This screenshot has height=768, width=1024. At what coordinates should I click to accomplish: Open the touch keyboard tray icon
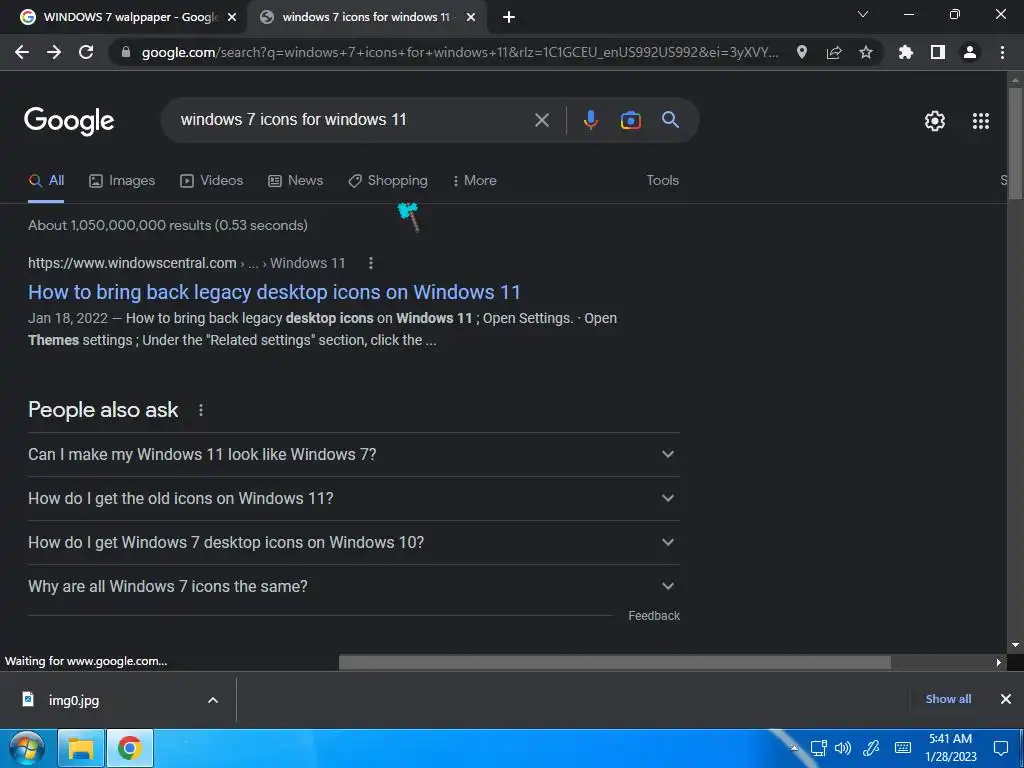coord(903,748)
